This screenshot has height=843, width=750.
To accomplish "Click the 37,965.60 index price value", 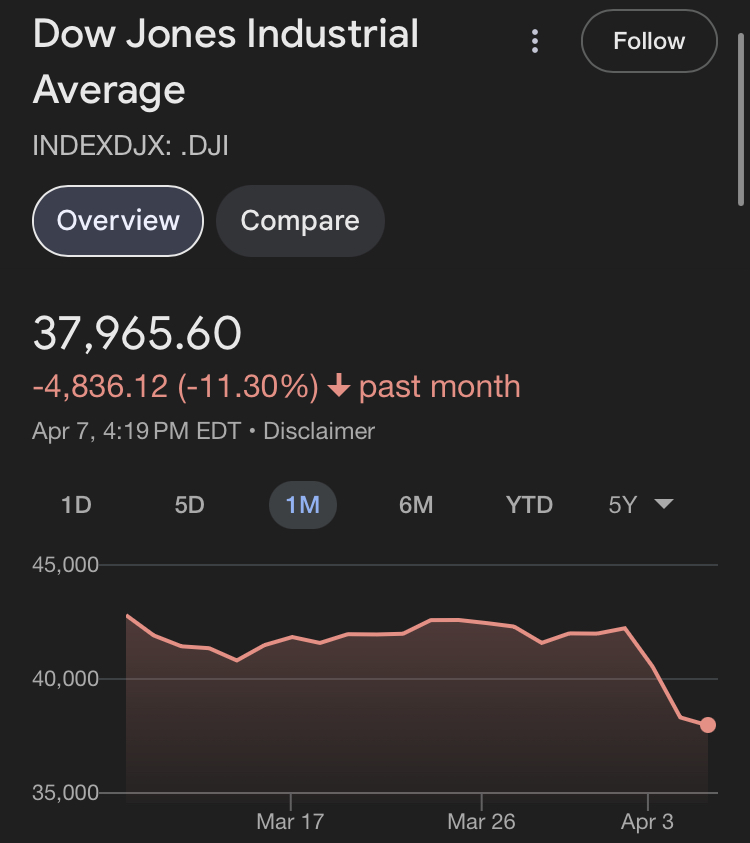I will point(137,333).
